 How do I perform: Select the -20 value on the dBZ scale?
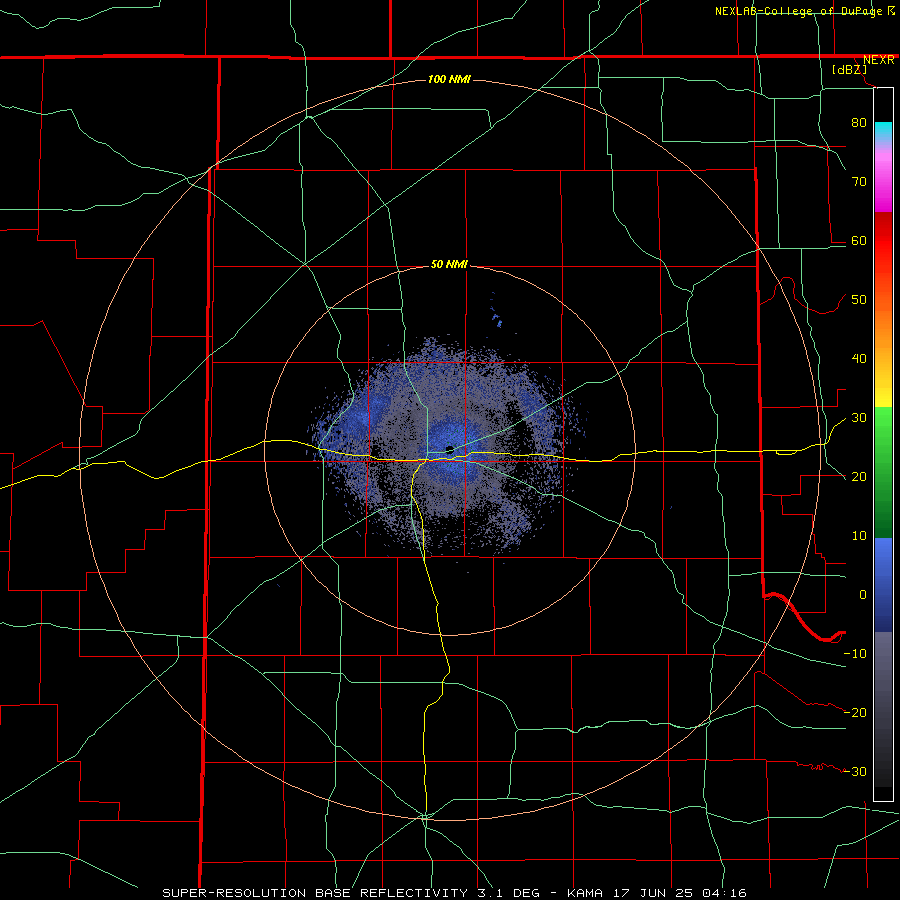pos(855,712)
